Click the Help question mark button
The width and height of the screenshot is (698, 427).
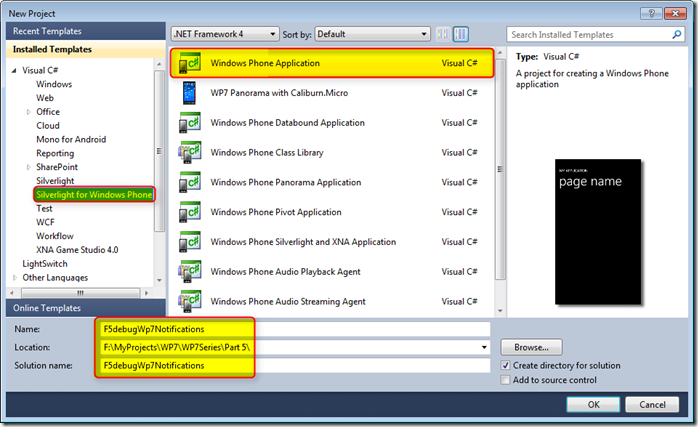651,13
